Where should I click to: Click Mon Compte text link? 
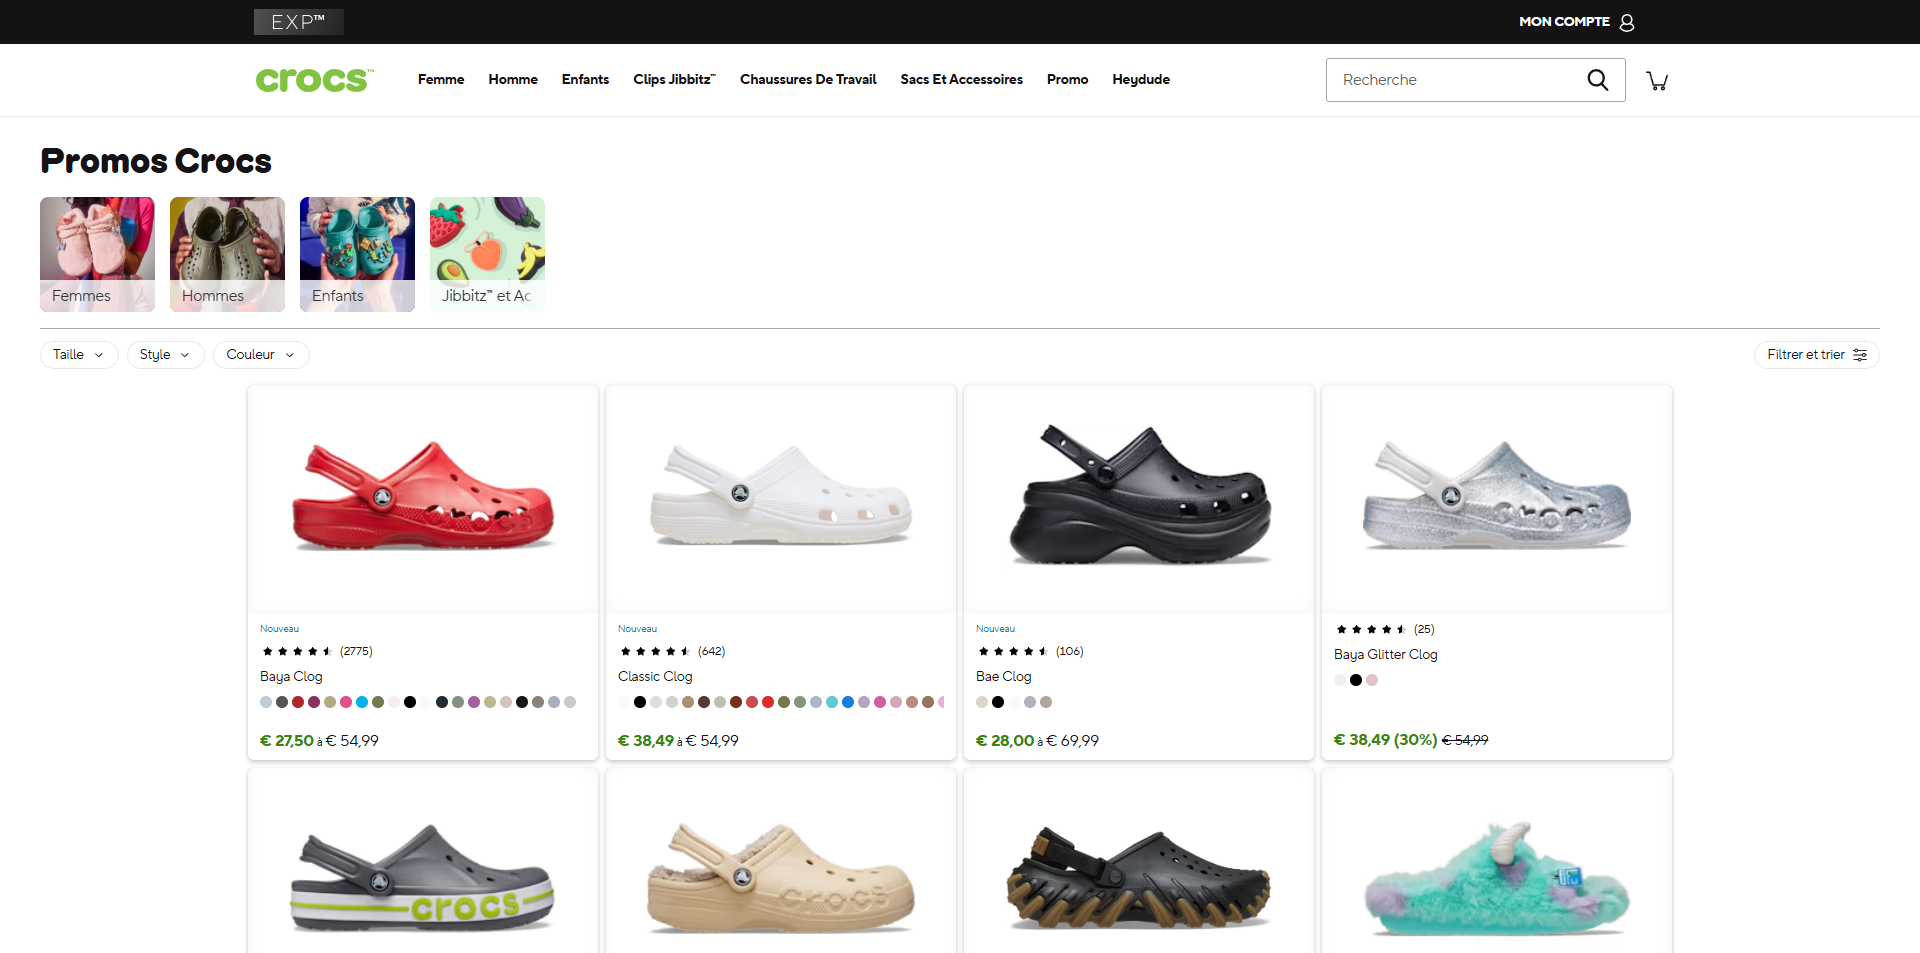point(1564,22)
